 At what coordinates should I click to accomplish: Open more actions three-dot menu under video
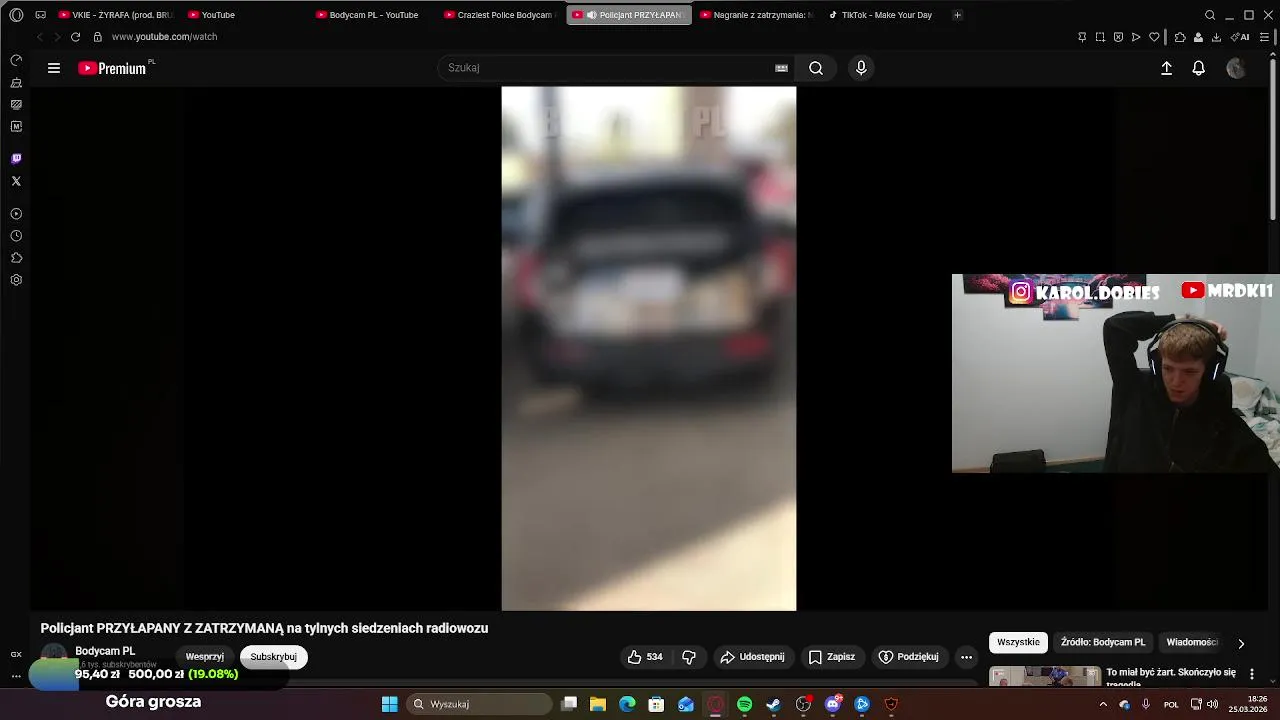pyautogui.click(x=966, y=657)
